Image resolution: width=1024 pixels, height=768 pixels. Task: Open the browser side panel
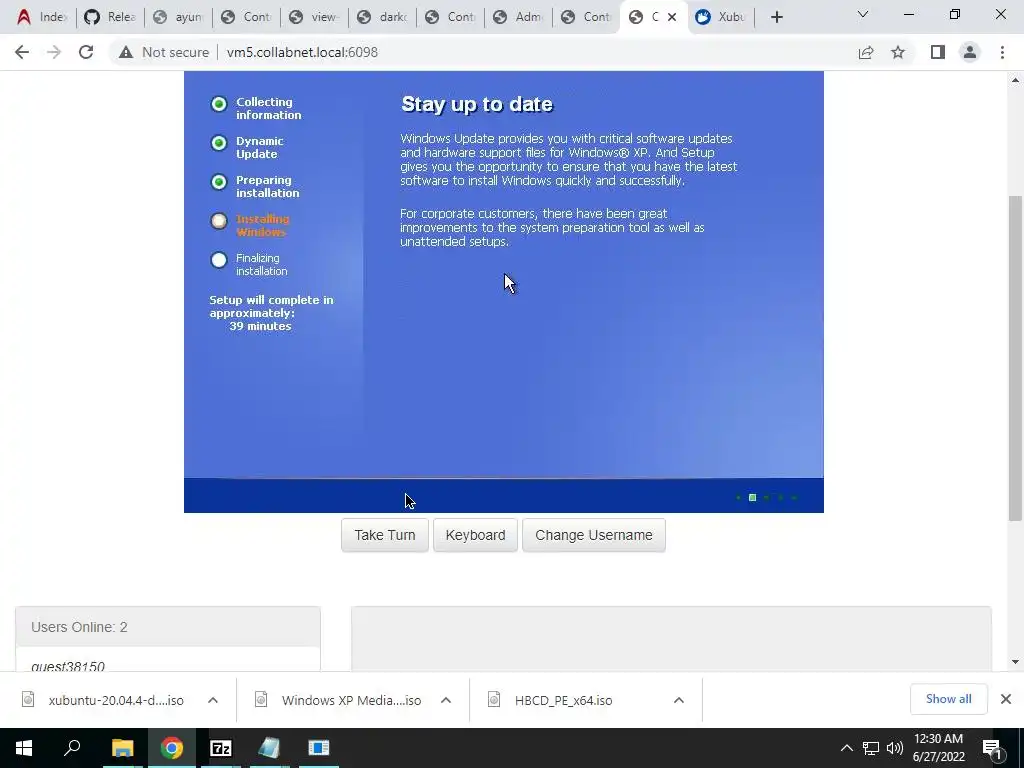[x=938, y=52]
